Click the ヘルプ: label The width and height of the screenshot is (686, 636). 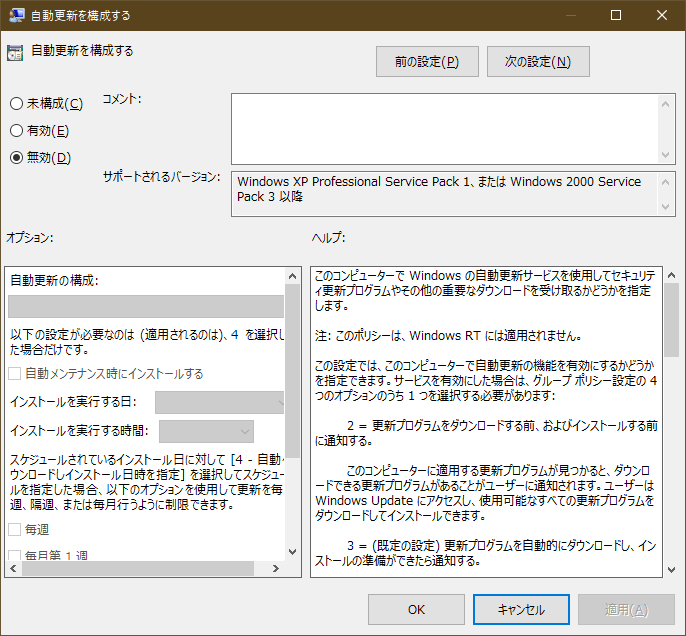click(329, 238)
